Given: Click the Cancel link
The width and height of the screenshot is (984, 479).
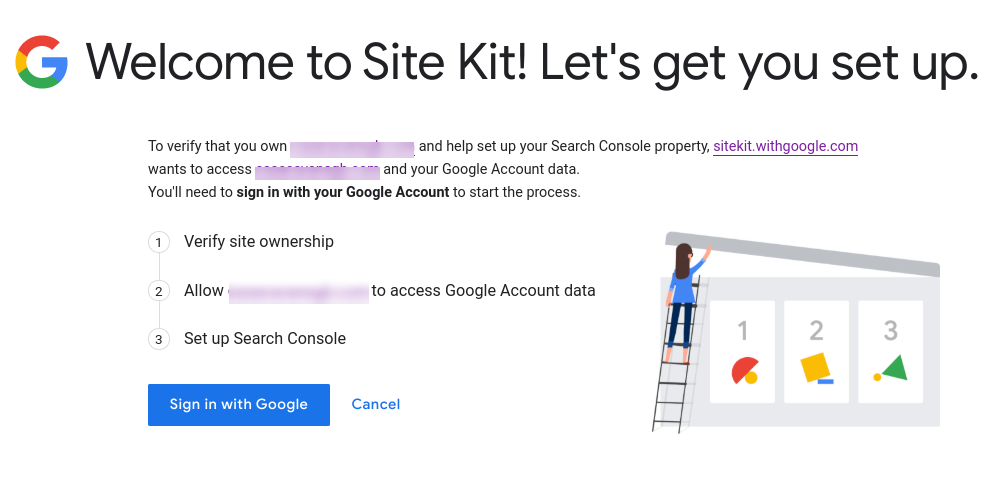Looking at the screenshot, I should (376, 404).
